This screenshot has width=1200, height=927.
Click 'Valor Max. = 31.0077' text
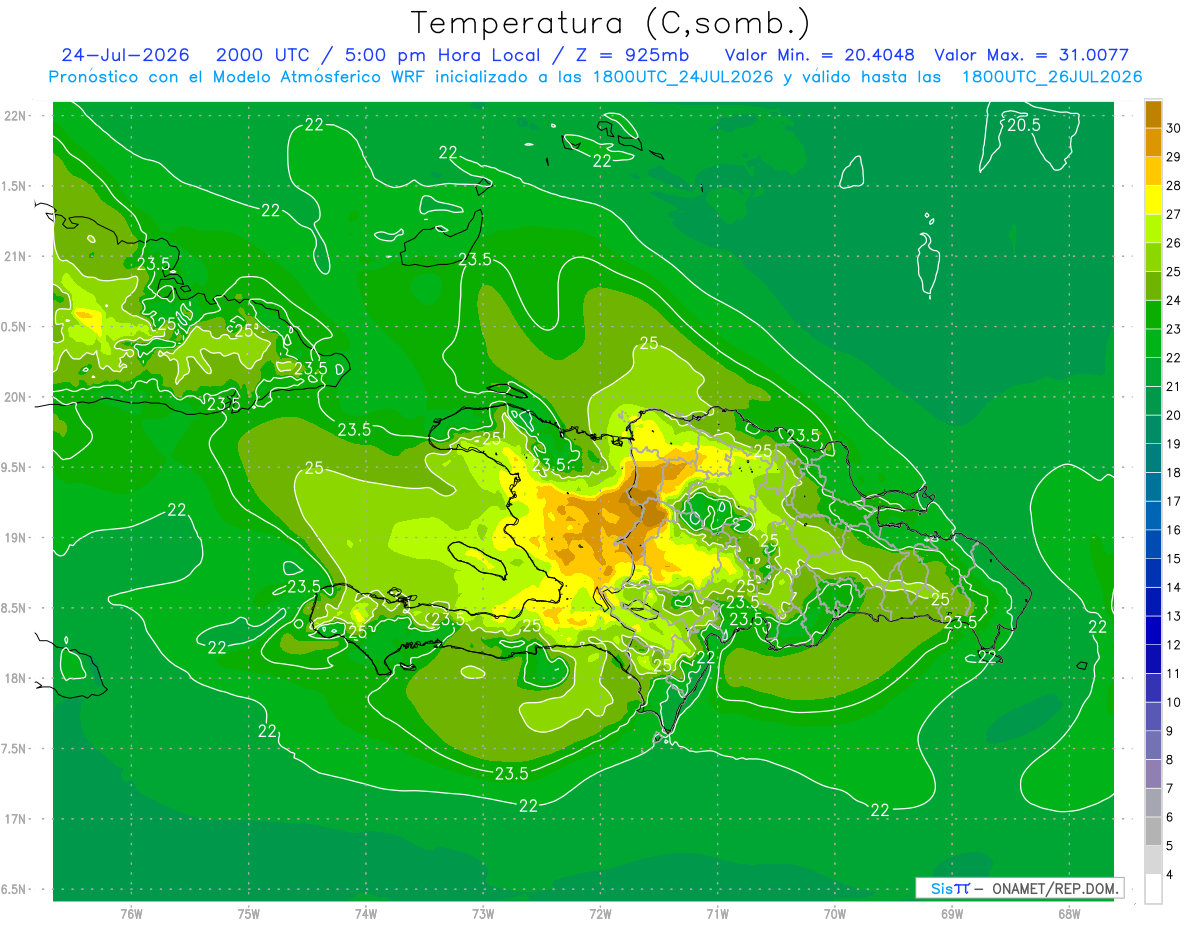click(x=1031, y=55)
